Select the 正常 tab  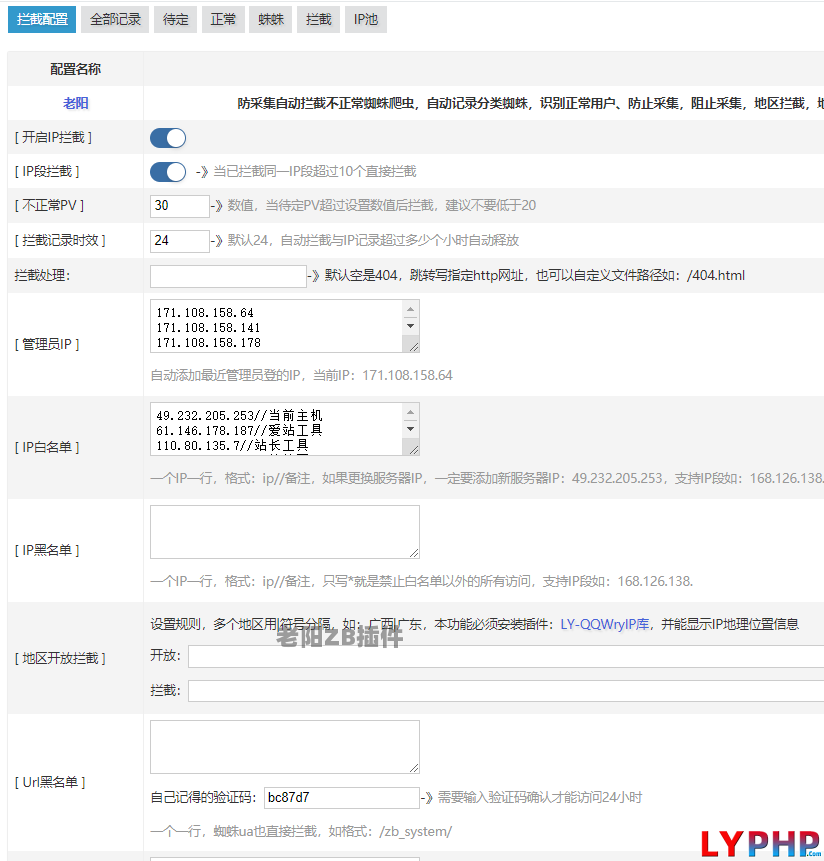click(x=223, y=20)
